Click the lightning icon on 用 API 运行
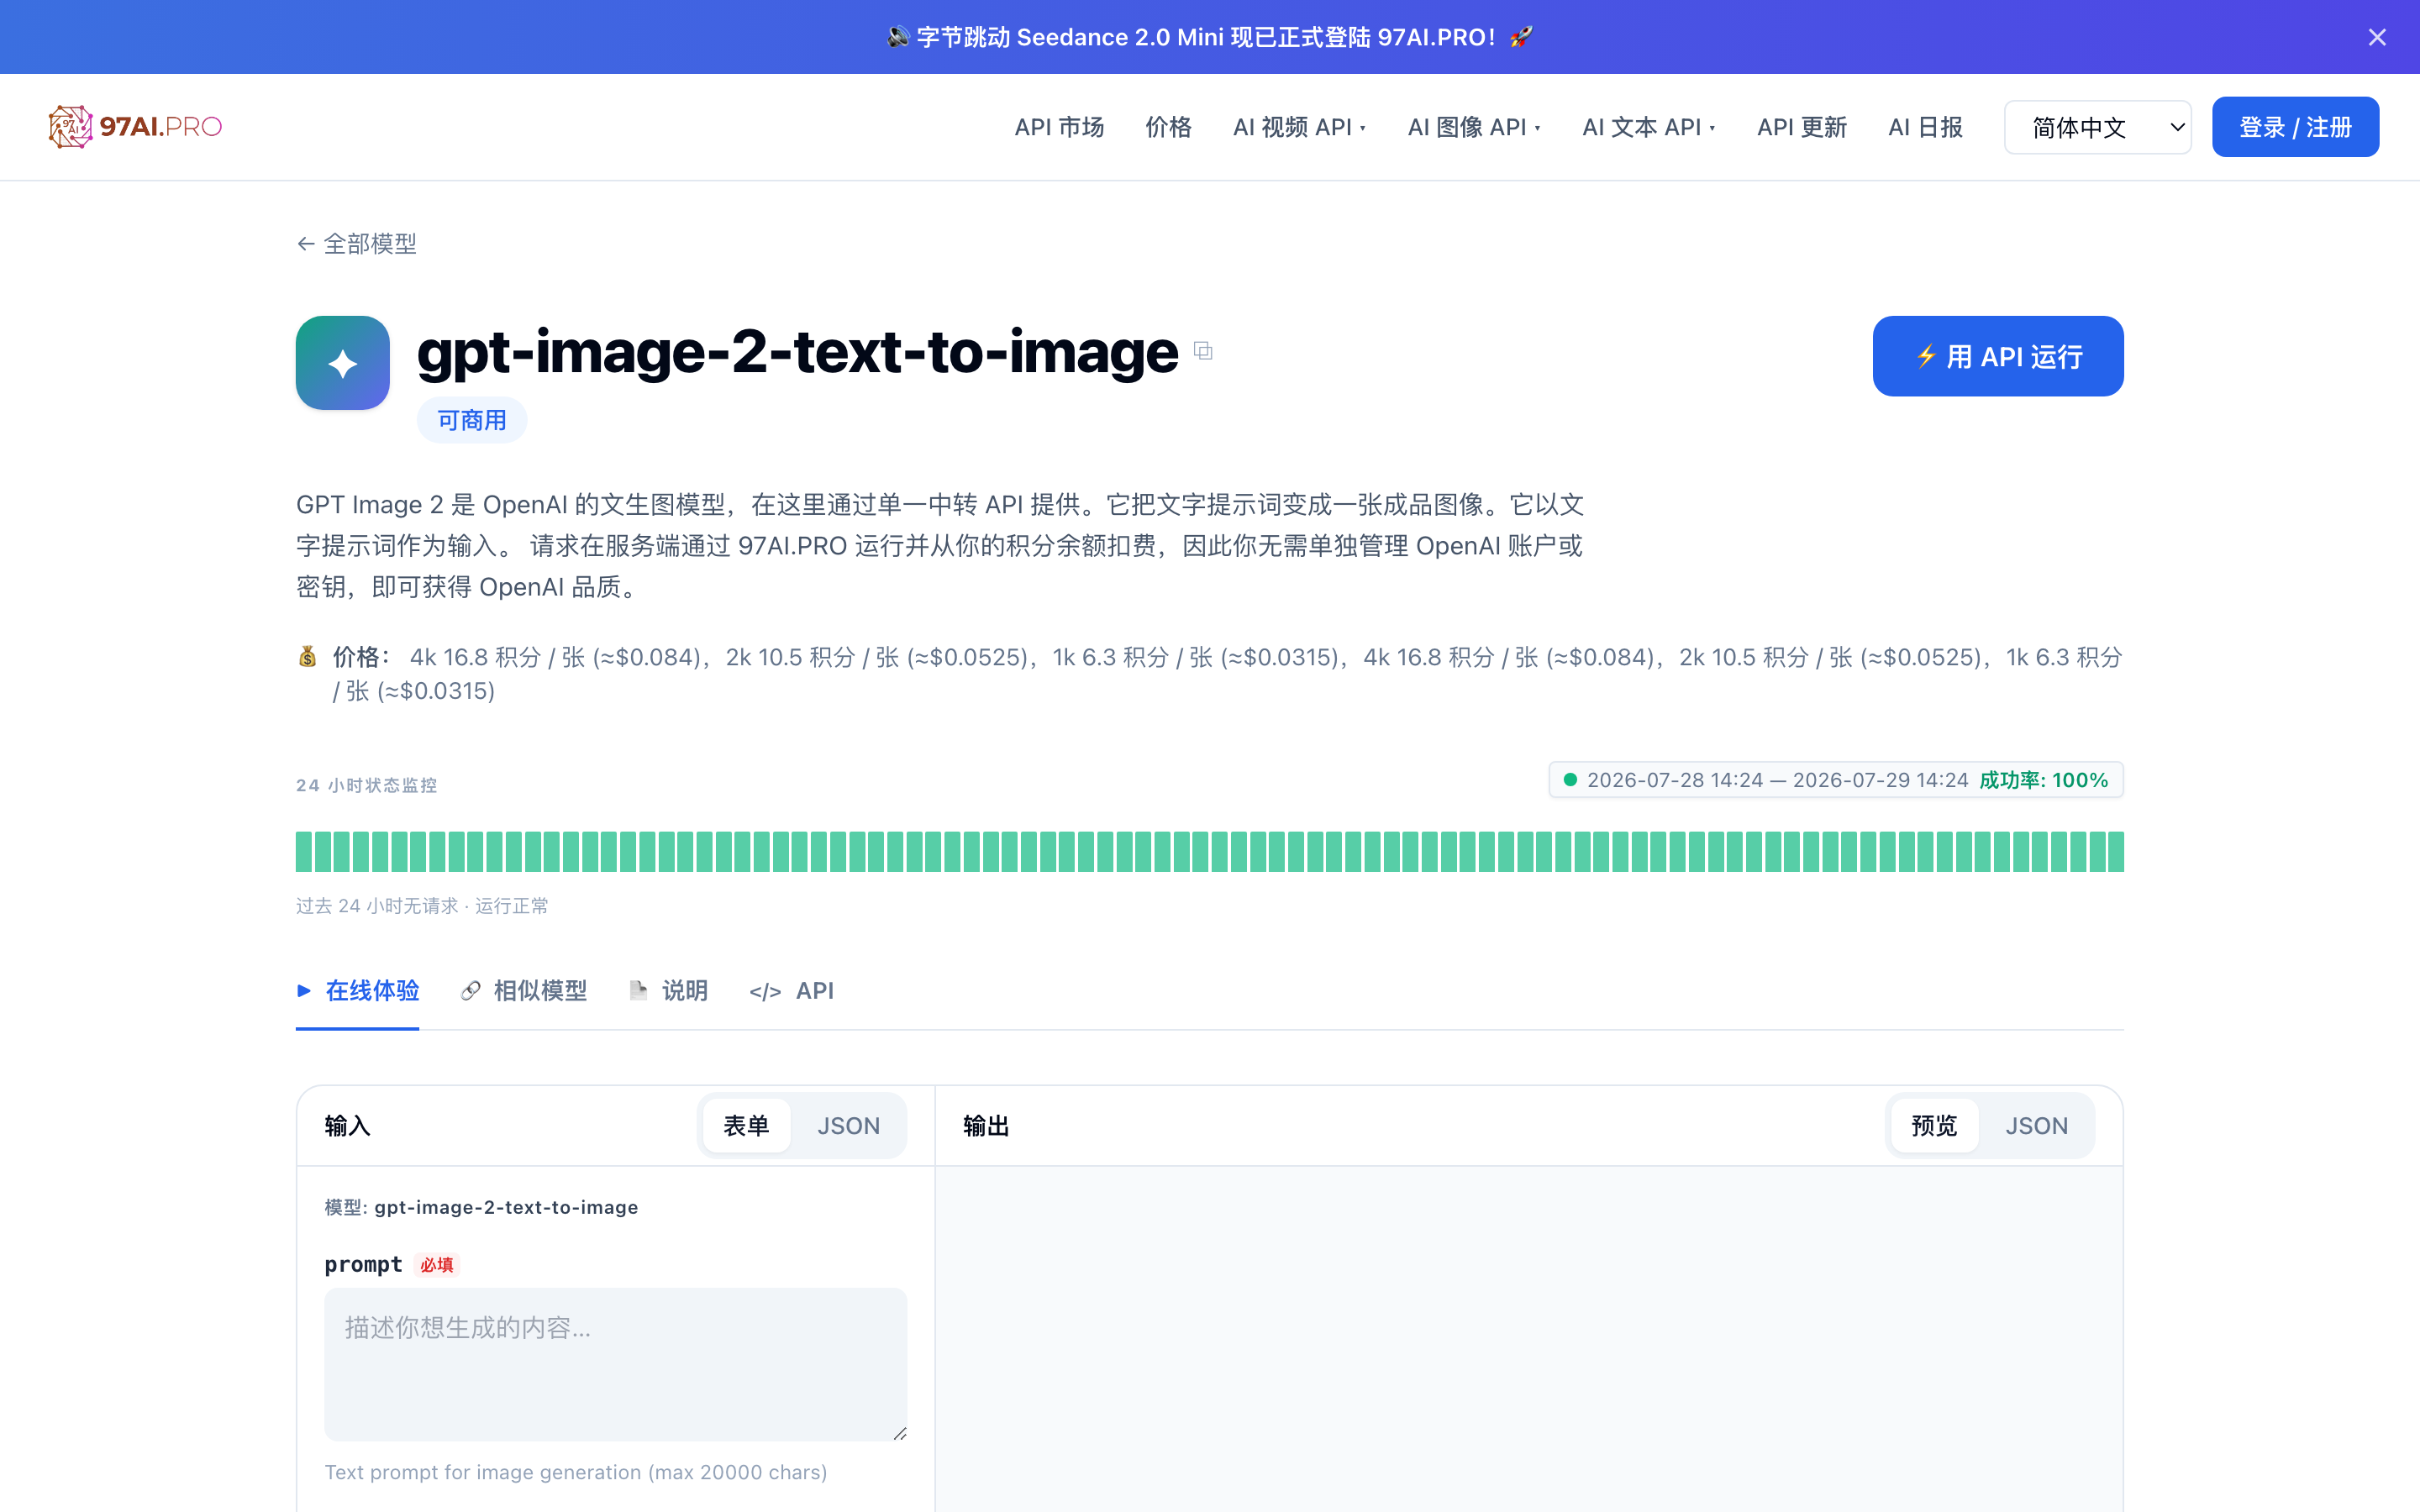Viewport: 2420px width, 1512px height. click(1926, 356)
